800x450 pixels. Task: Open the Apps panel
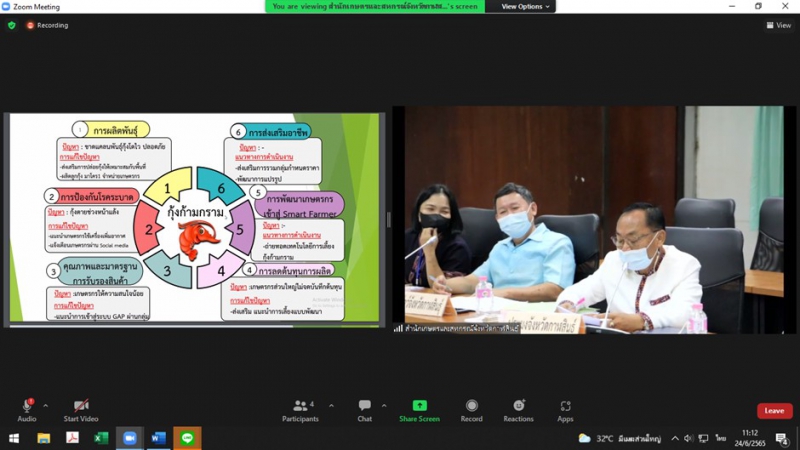[565, 406]
